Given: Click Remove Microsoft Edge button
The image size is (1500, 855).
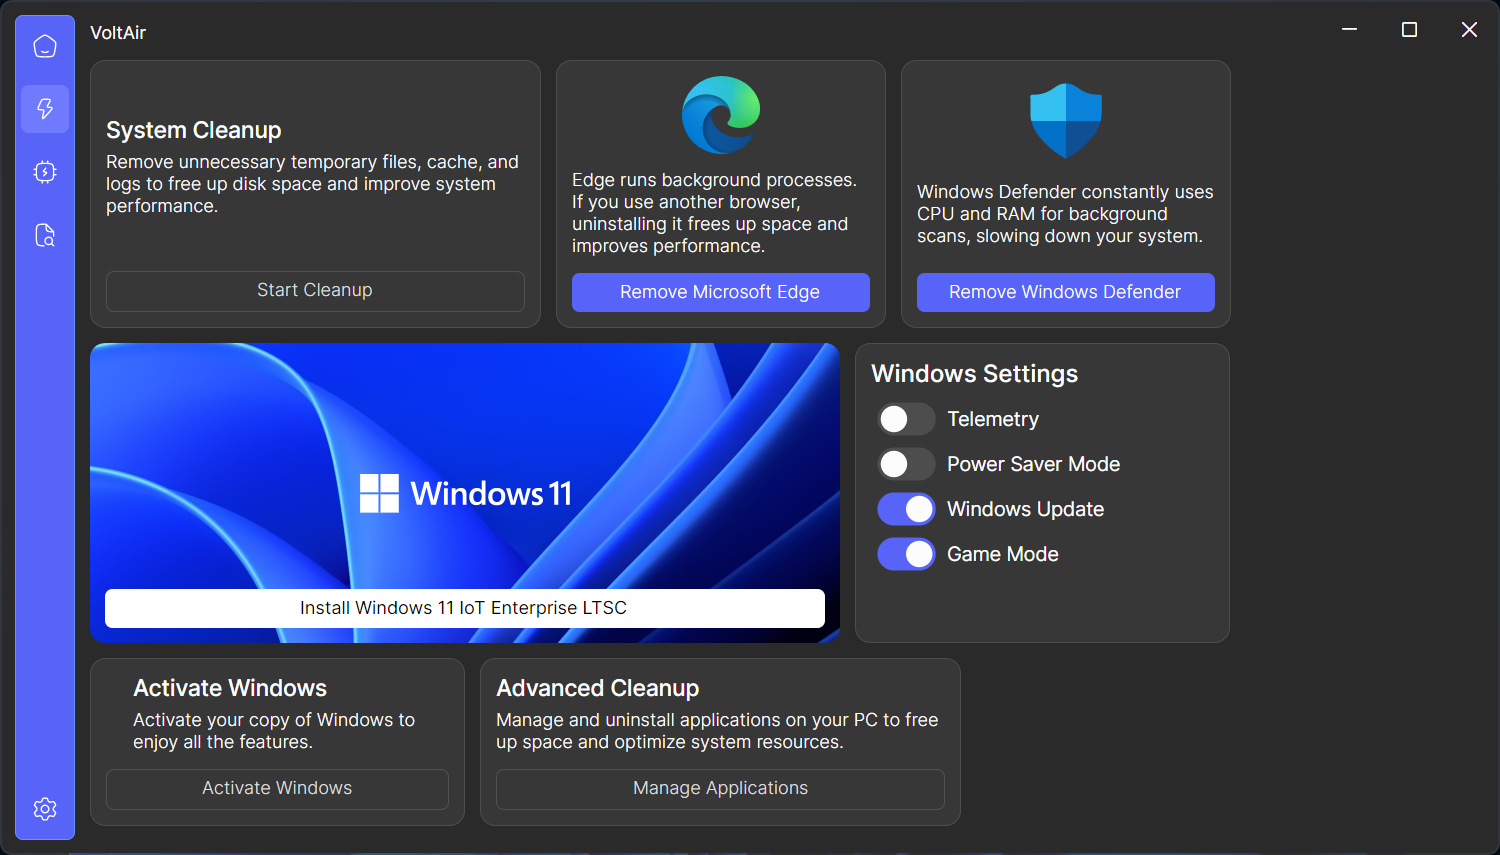Looking at the screenshot, I should [721, 292].
